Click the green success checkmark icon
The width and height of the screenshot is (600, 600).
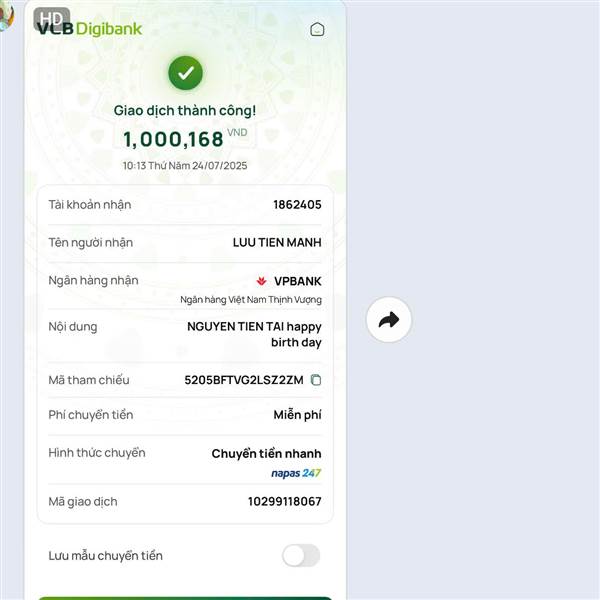186,73
